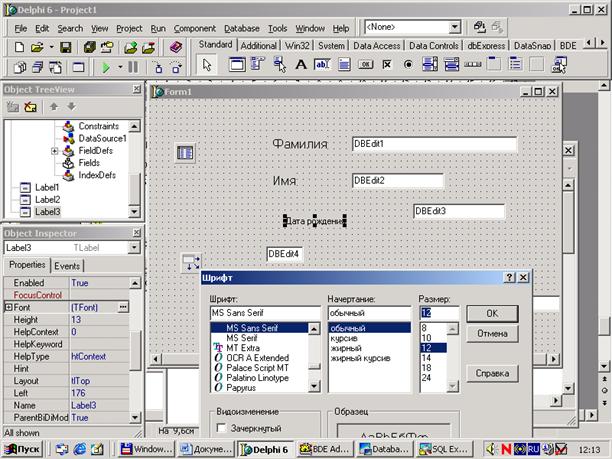Screen dimensions: 612x459
Task: Click the green Run arrow icon
Action: point(106,68)
